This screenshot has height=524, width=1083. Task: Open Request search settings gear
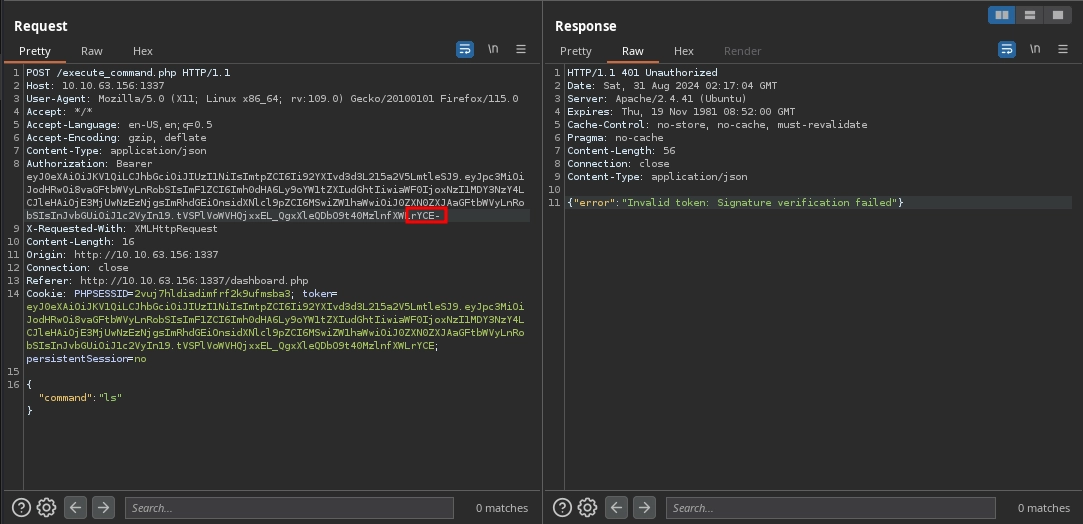pos(46,508)
